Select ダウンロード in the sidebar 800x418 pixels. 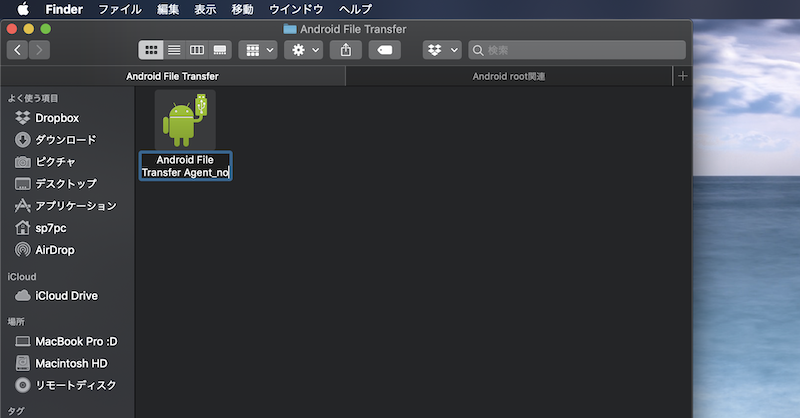[x=66, y=140]
